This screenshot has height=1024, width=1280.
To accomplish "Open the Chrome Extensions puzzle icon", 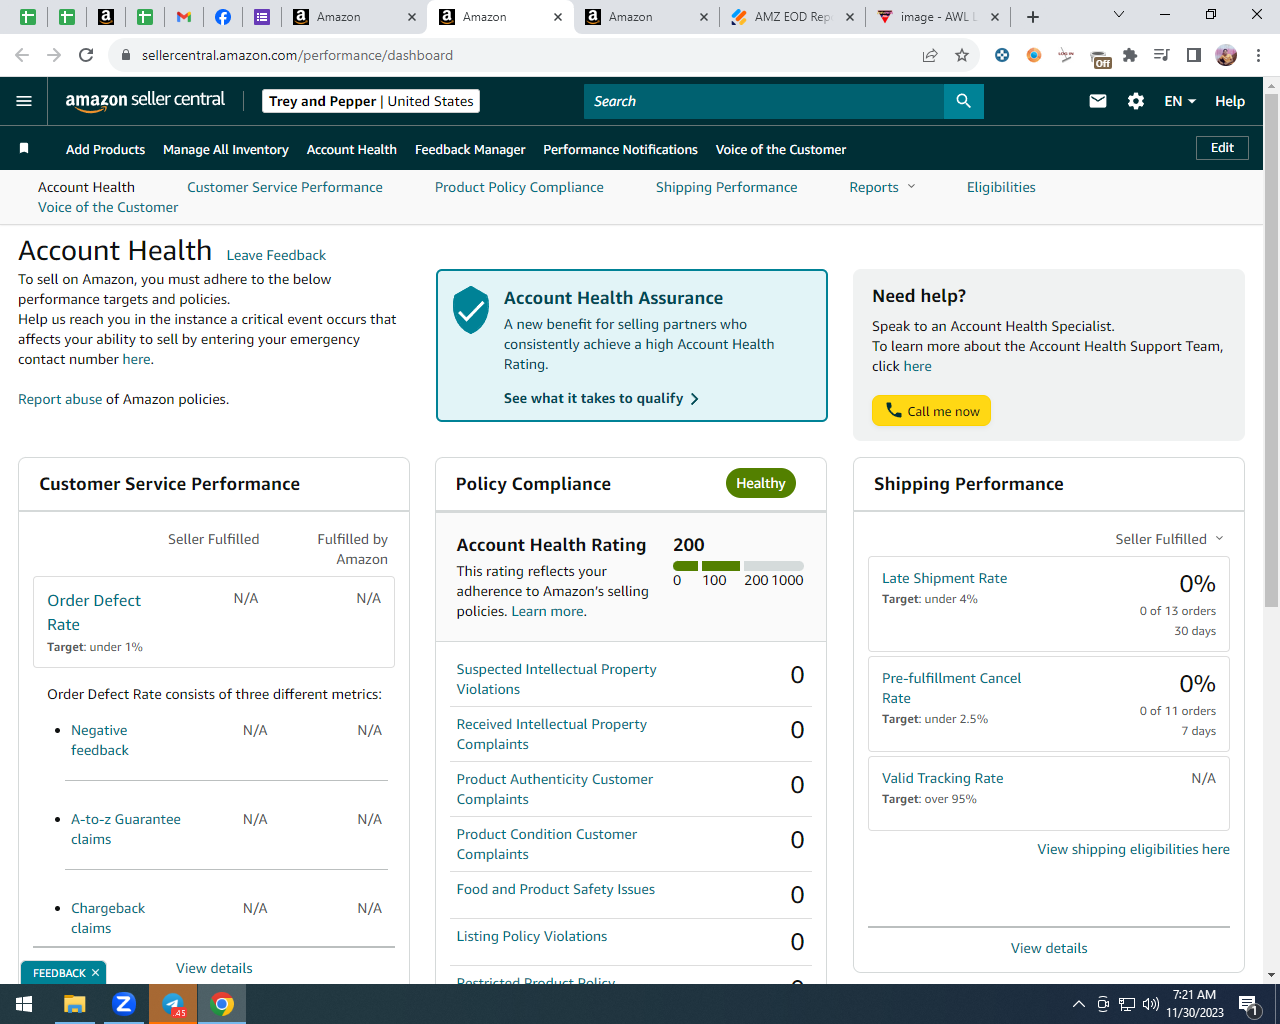I will [1130, 55].
